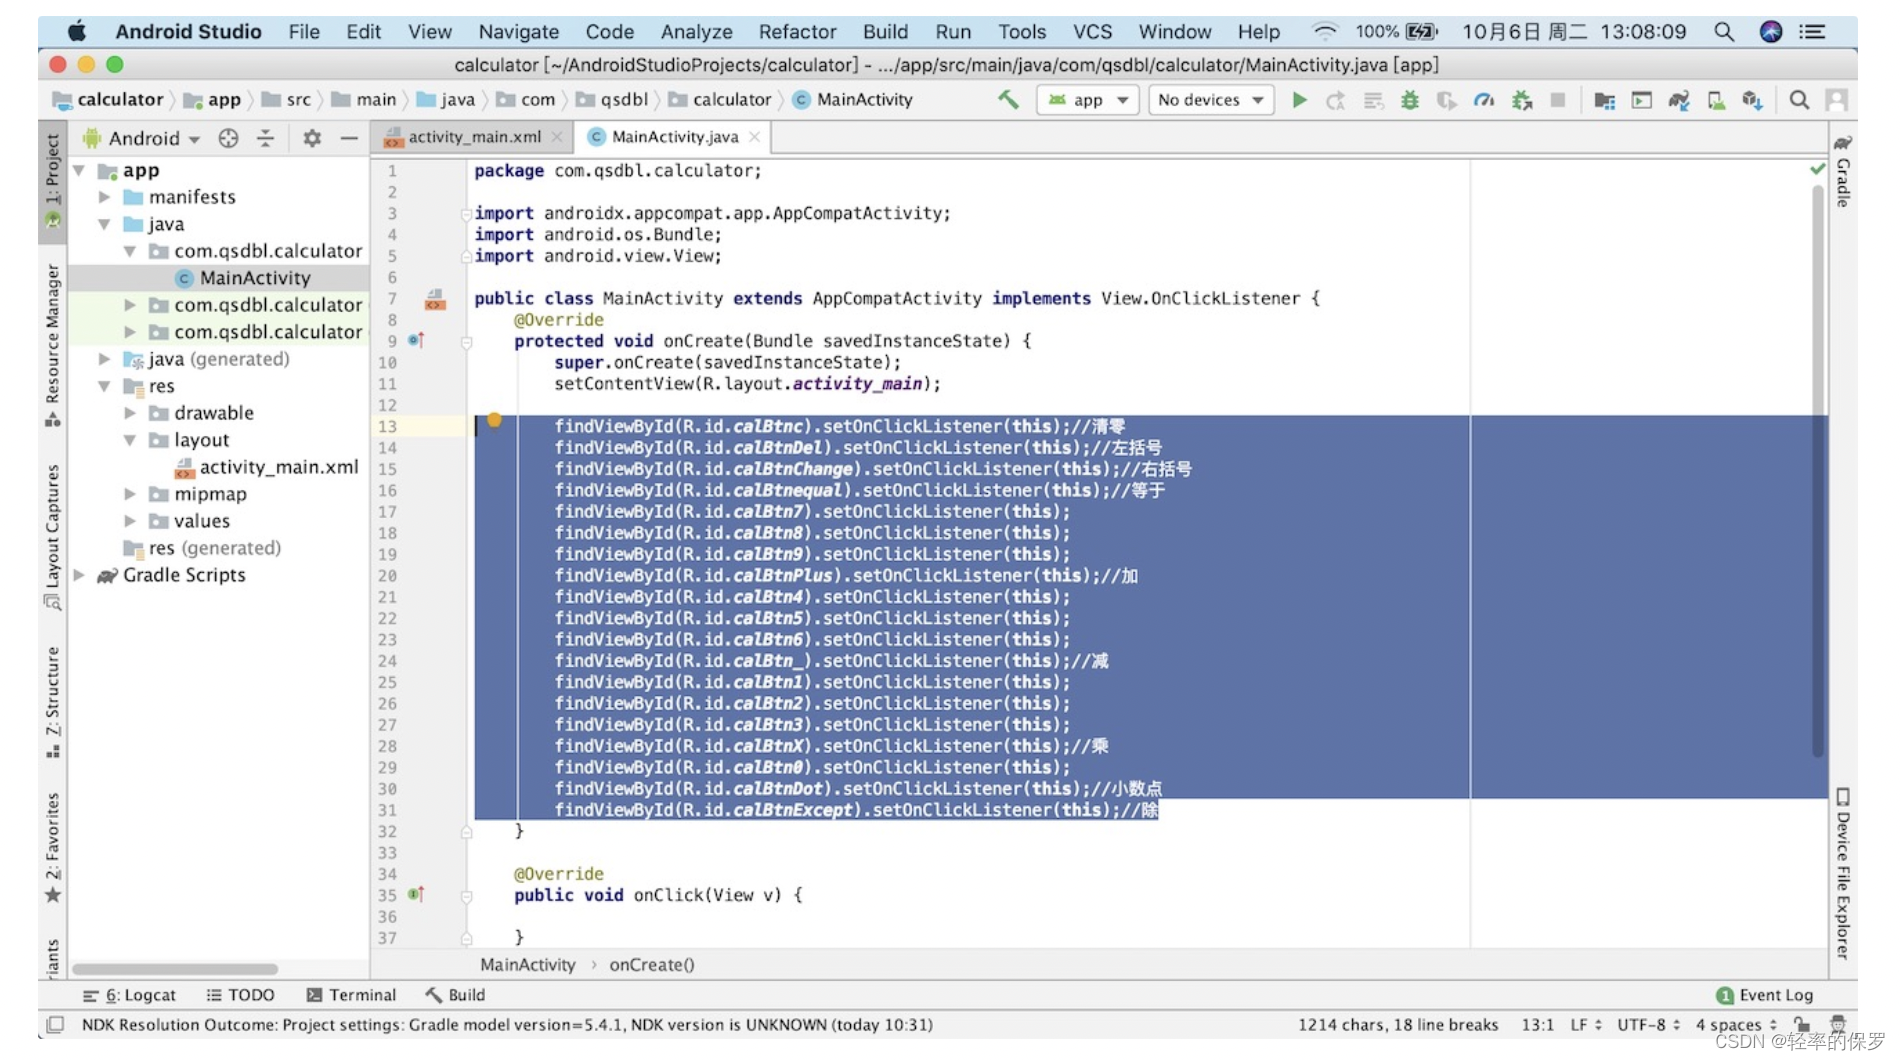Open Run Anything icon in toolbar
This screenshot has width=1900, height=1060.
pos(1641,100)
